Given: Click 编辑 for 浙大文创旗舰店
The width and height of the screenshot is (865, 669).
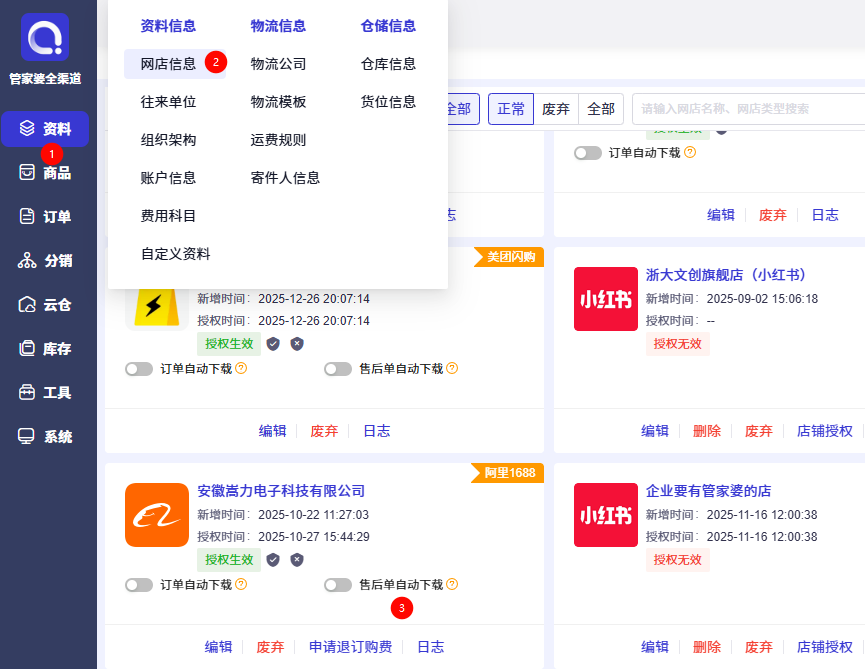Looking at the screenshot, I should 655,431.
